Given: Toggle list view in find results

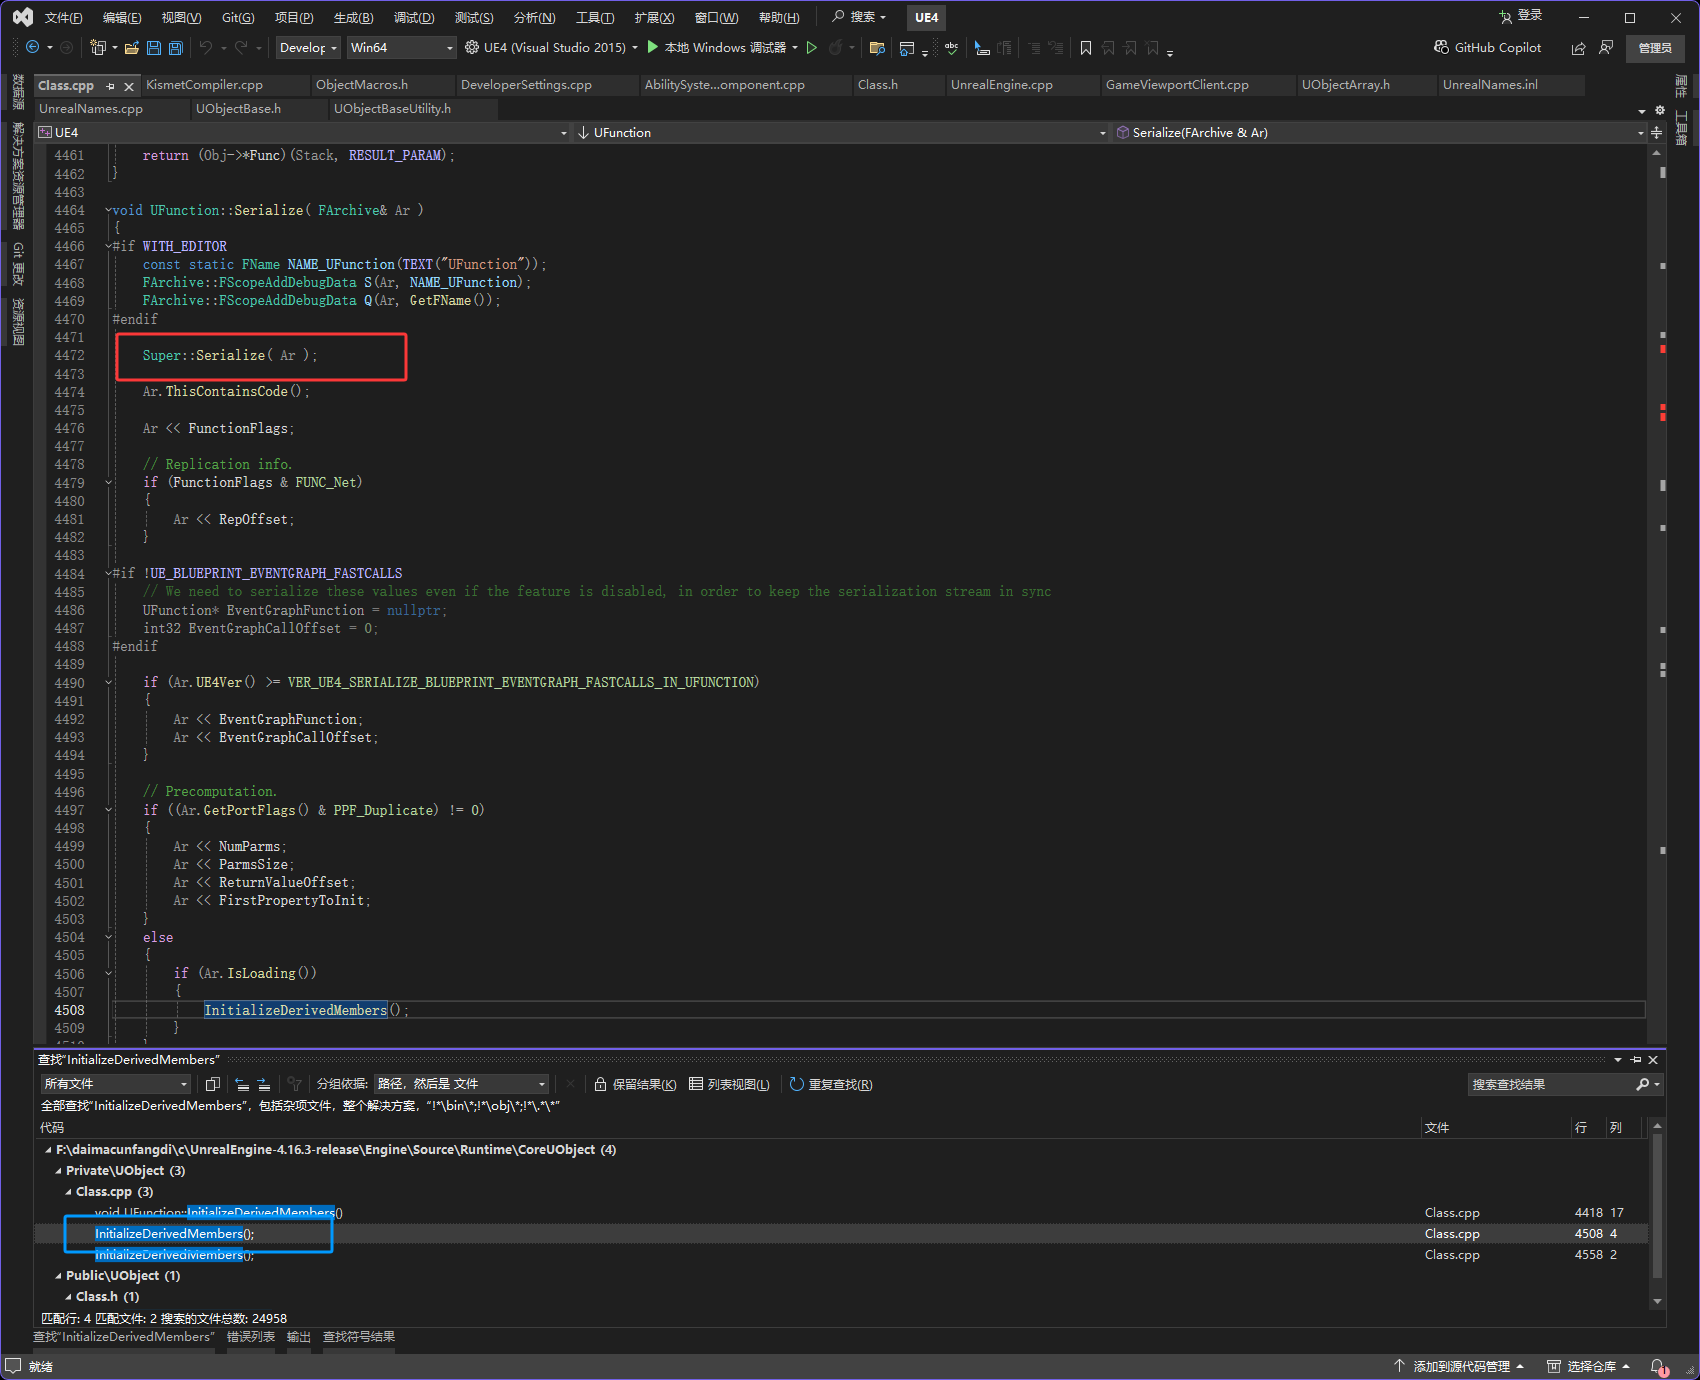Looking at the screenshot, I should (729, 1084).
